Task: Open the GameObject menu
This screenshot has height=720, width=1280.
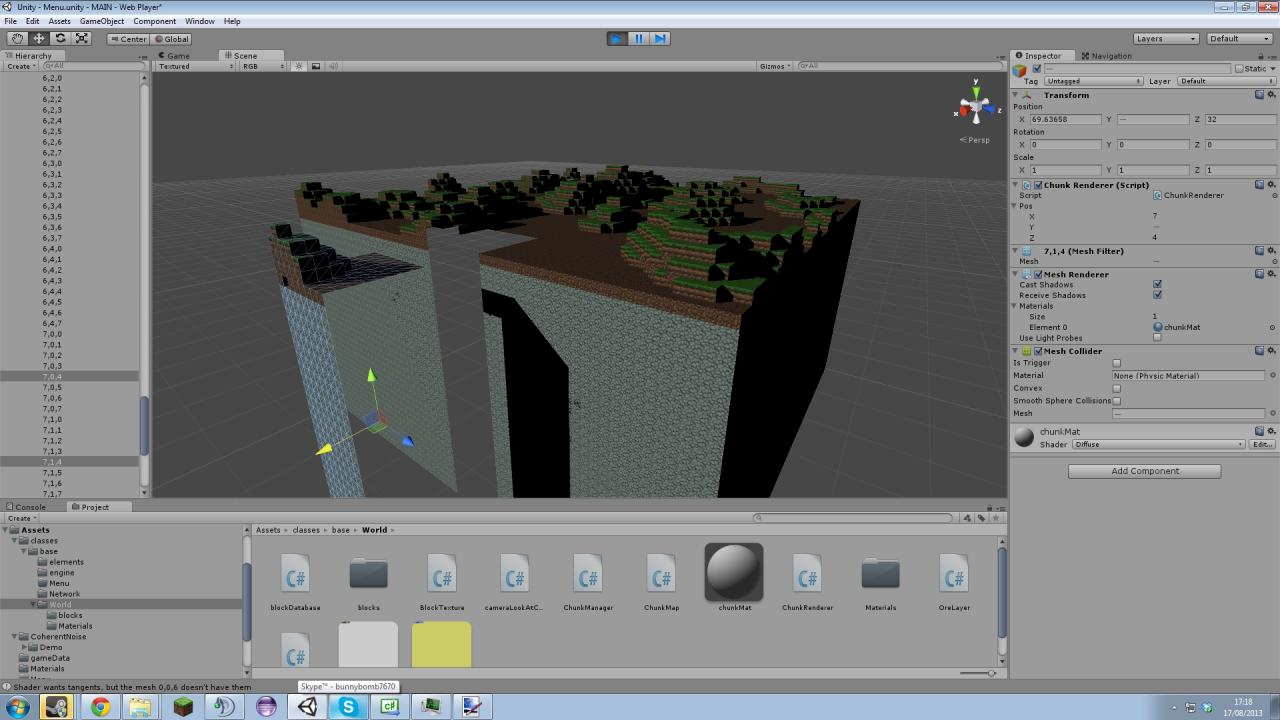Action: coord(101,21)
